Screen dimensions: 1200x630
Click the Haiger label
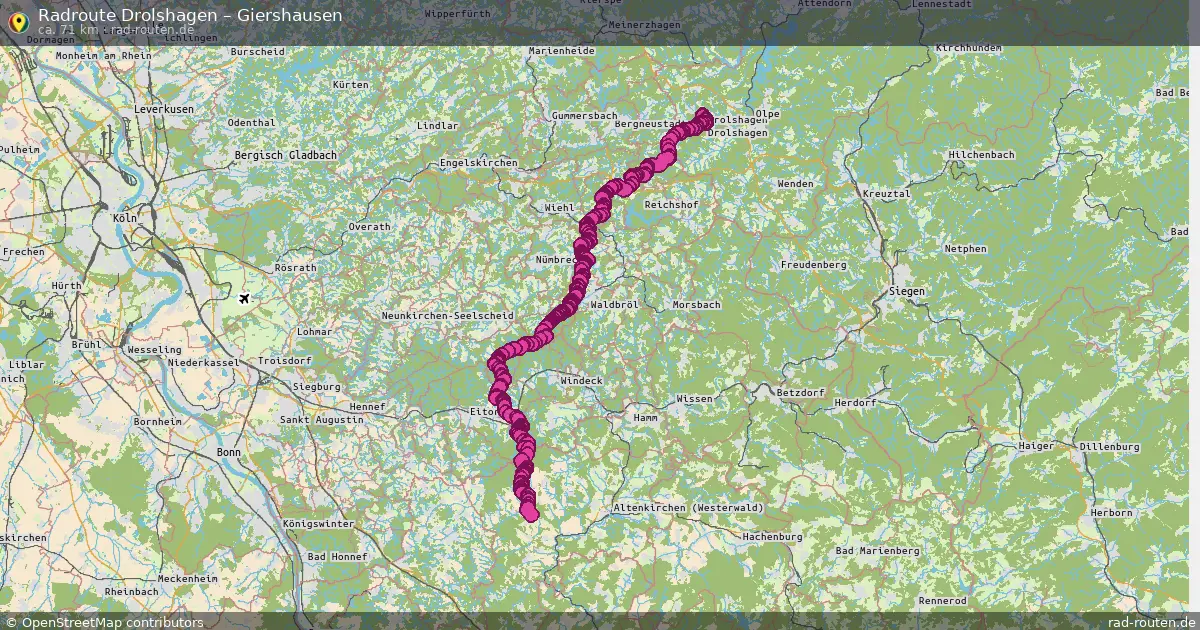click(x=1036, y=446)
